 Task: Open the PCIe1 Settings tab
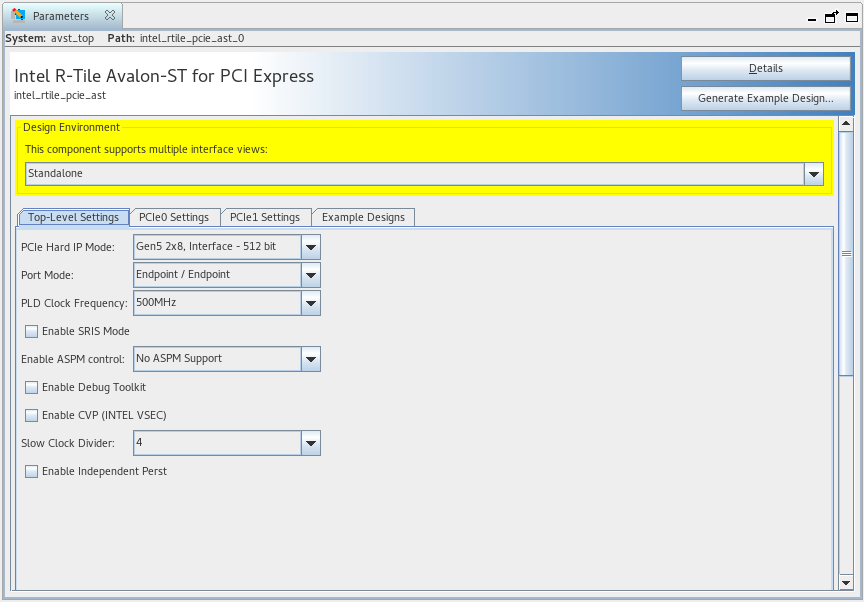(264, 217)
